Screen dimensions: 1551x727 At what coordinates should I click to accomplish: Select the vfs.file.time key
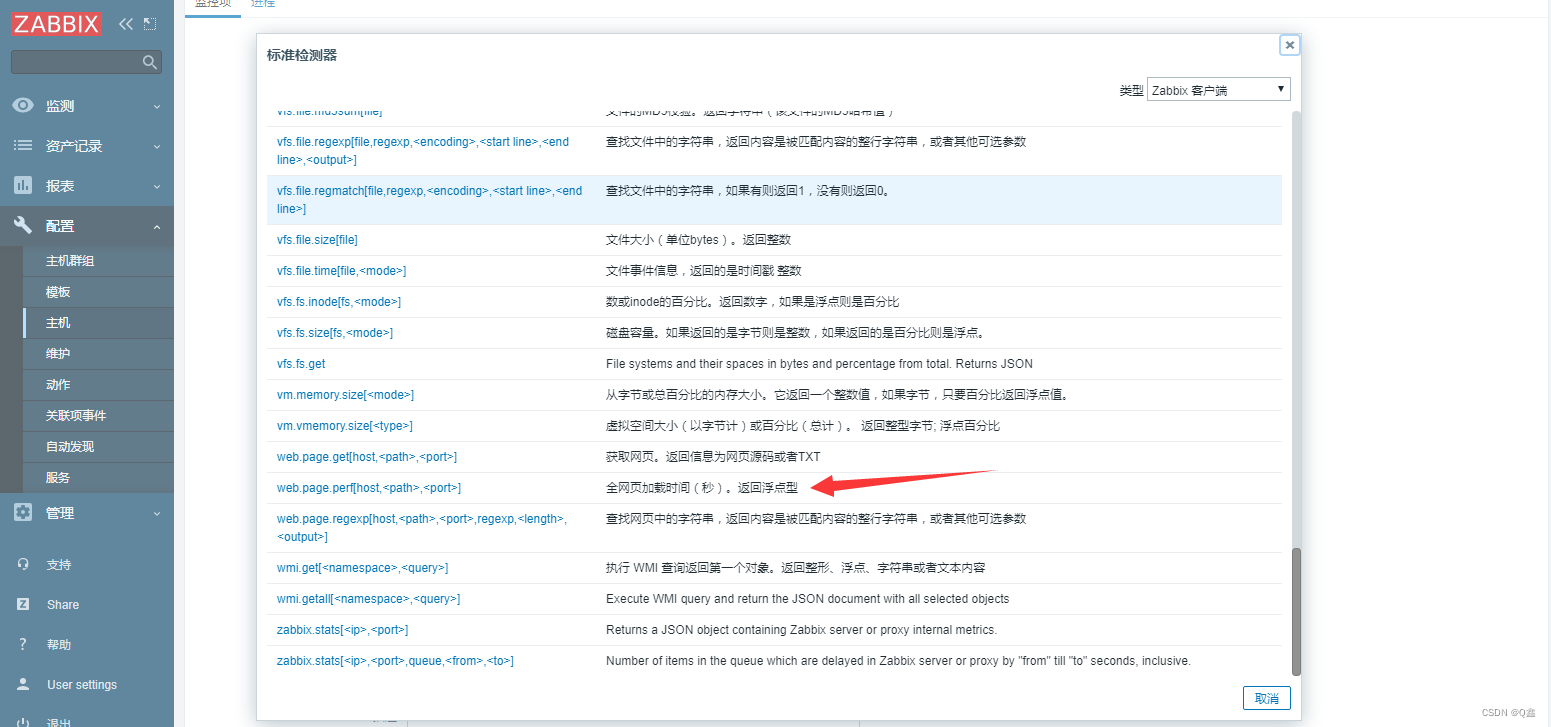click(341, 271)
